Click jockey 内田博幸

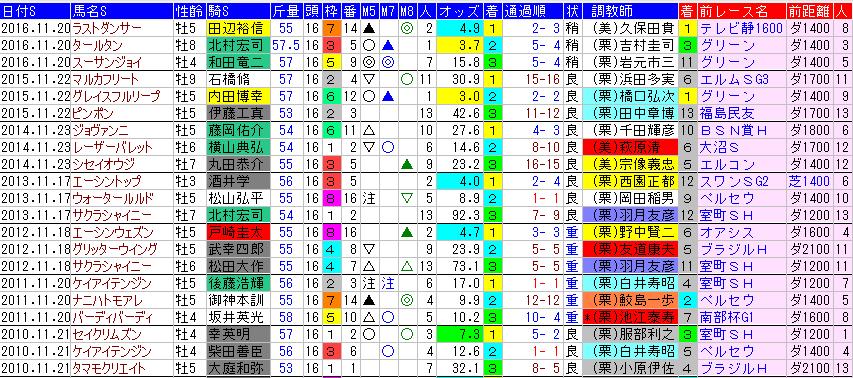coord(238,96)
